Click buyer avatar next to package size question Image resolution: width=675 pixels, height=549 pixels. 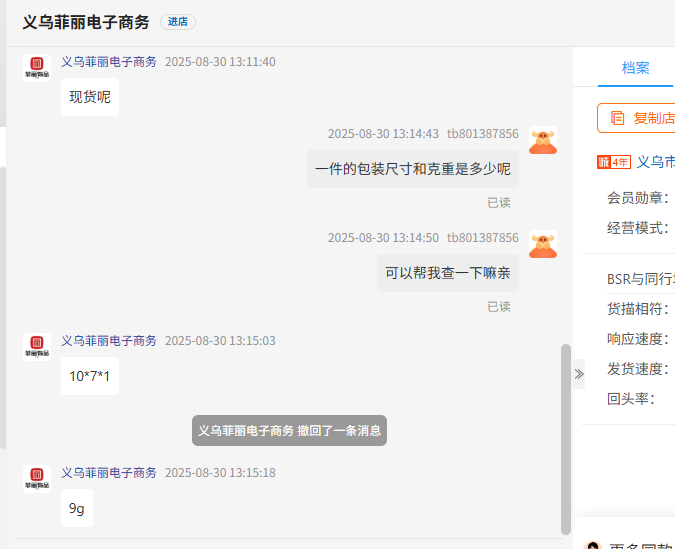pyautogui.click(x=543, y=140)
